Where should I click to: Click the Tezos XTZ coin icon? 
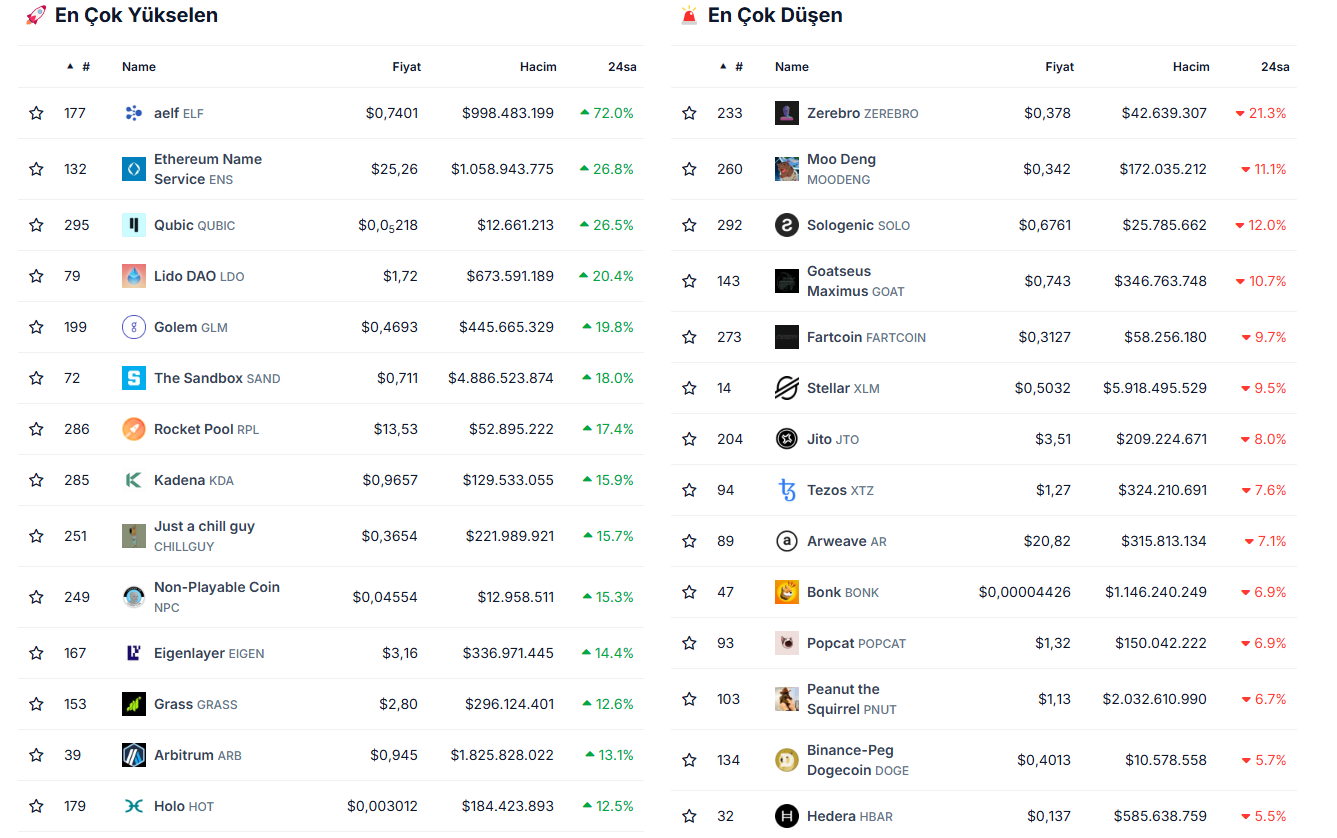(x=787, y=490)
